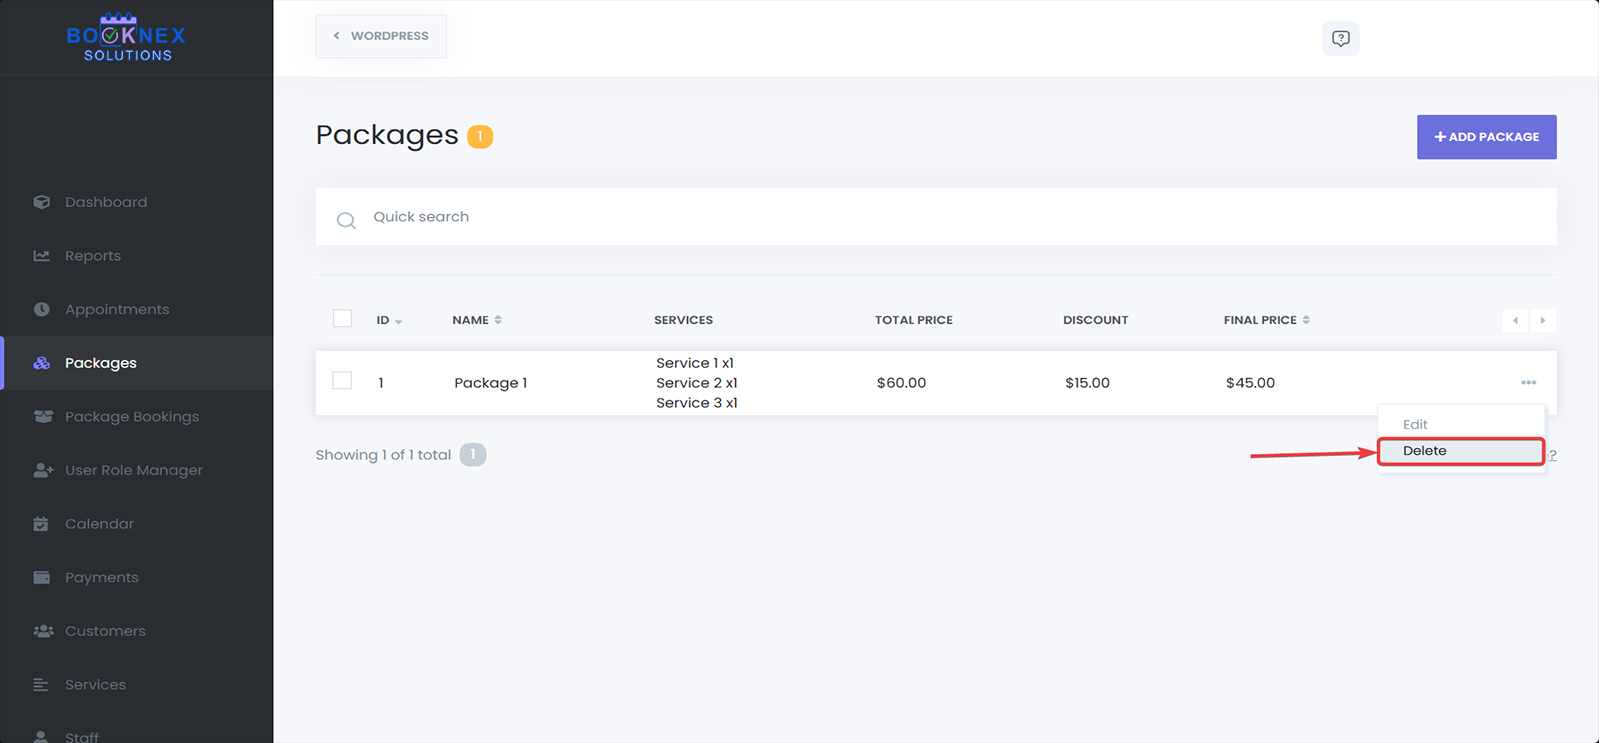The width and height of the screenshot is (1600, 743).
Task: Click the Reports chart icon
Action: [41, 256]
